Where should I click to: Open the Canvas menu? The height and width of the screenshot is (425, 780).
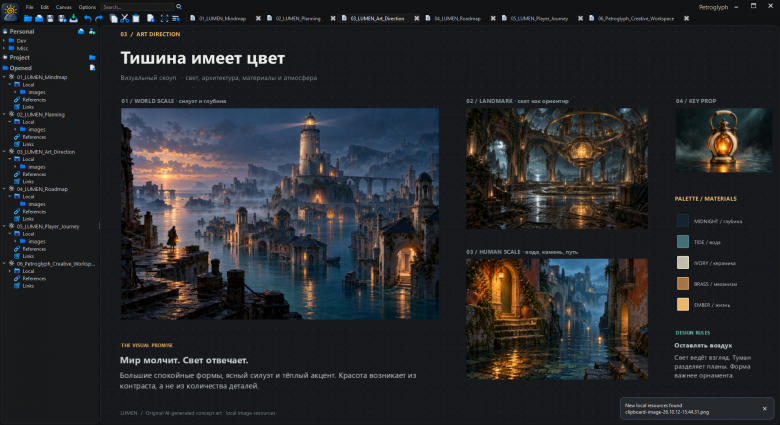coord(63,7)
